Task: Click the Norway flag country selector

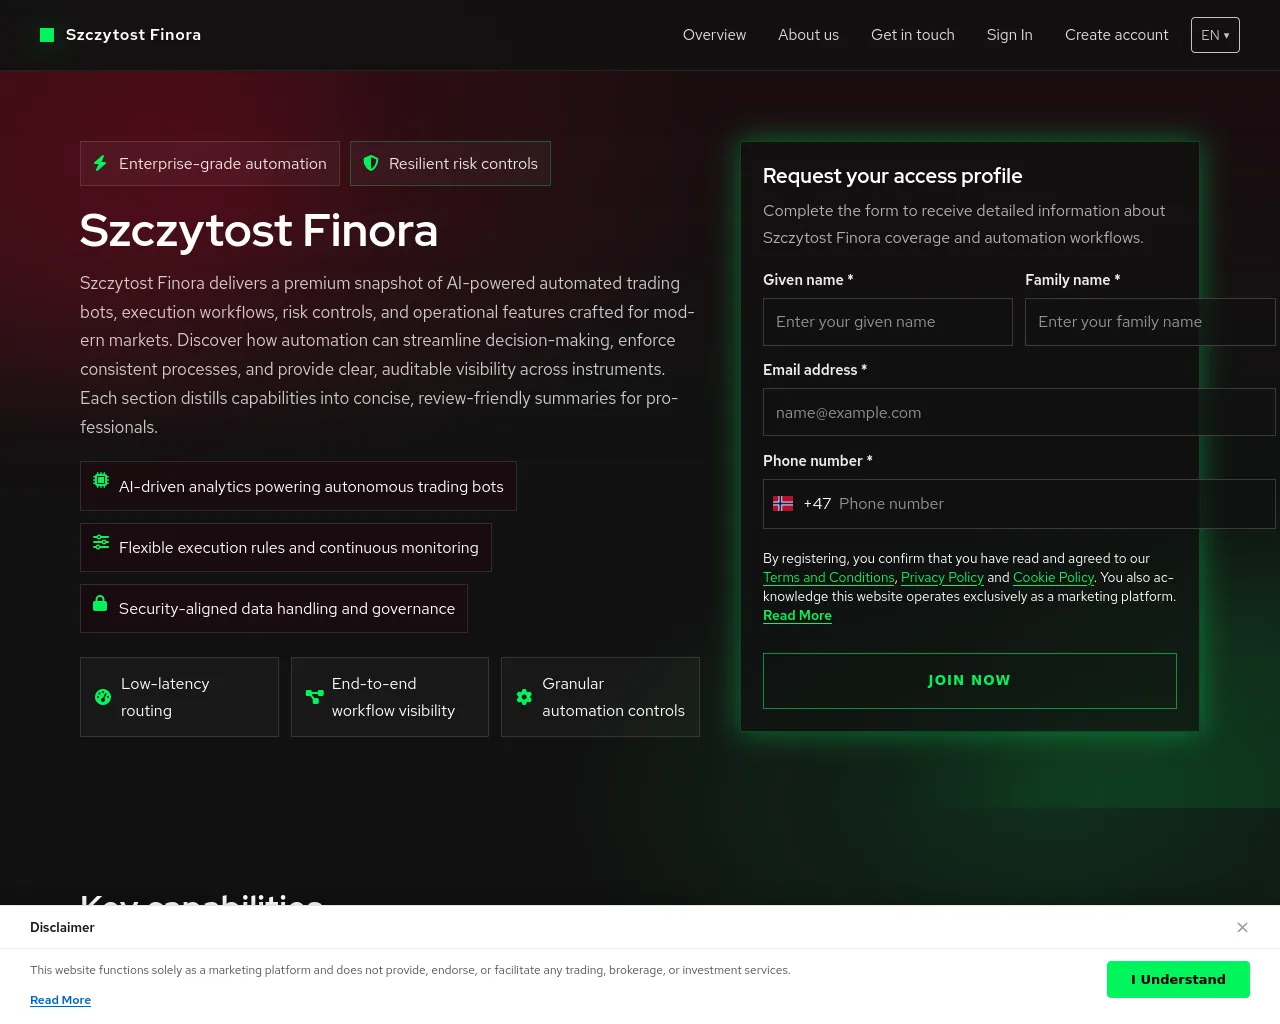Action: 783,504
